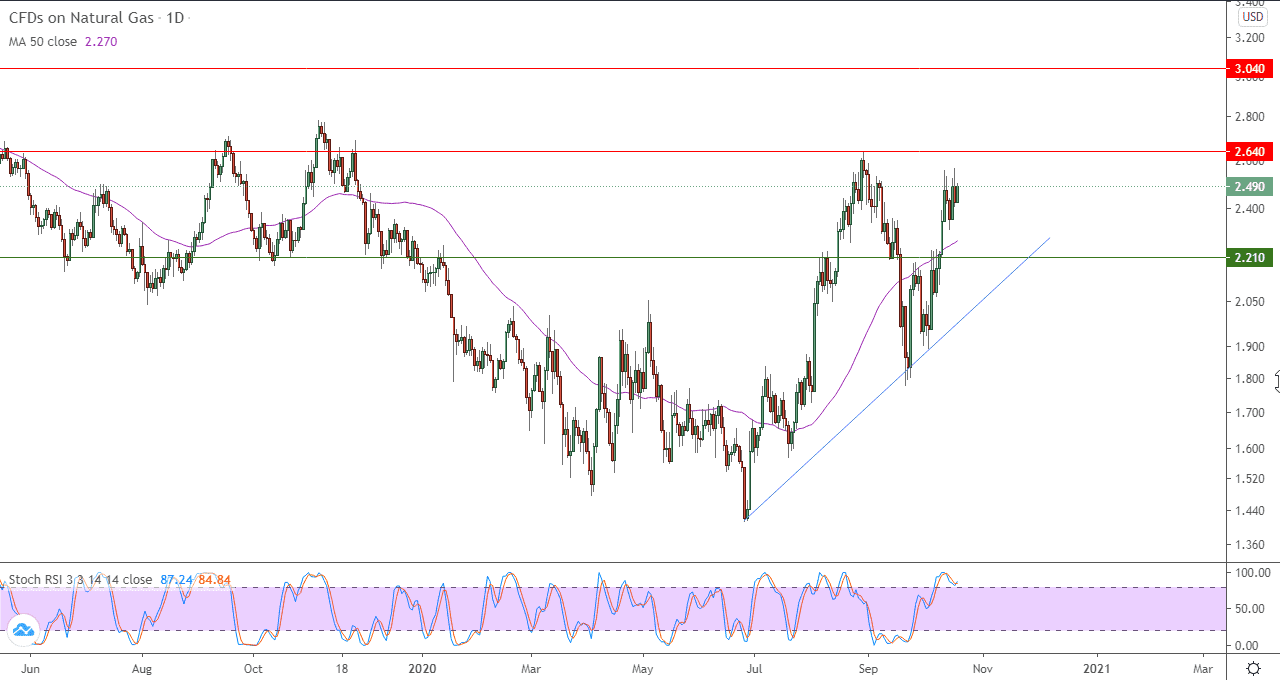Click the 1.900 price axis value
Image resolution: width=1280 pixels, height=680 pixels.
point(1251,347)
